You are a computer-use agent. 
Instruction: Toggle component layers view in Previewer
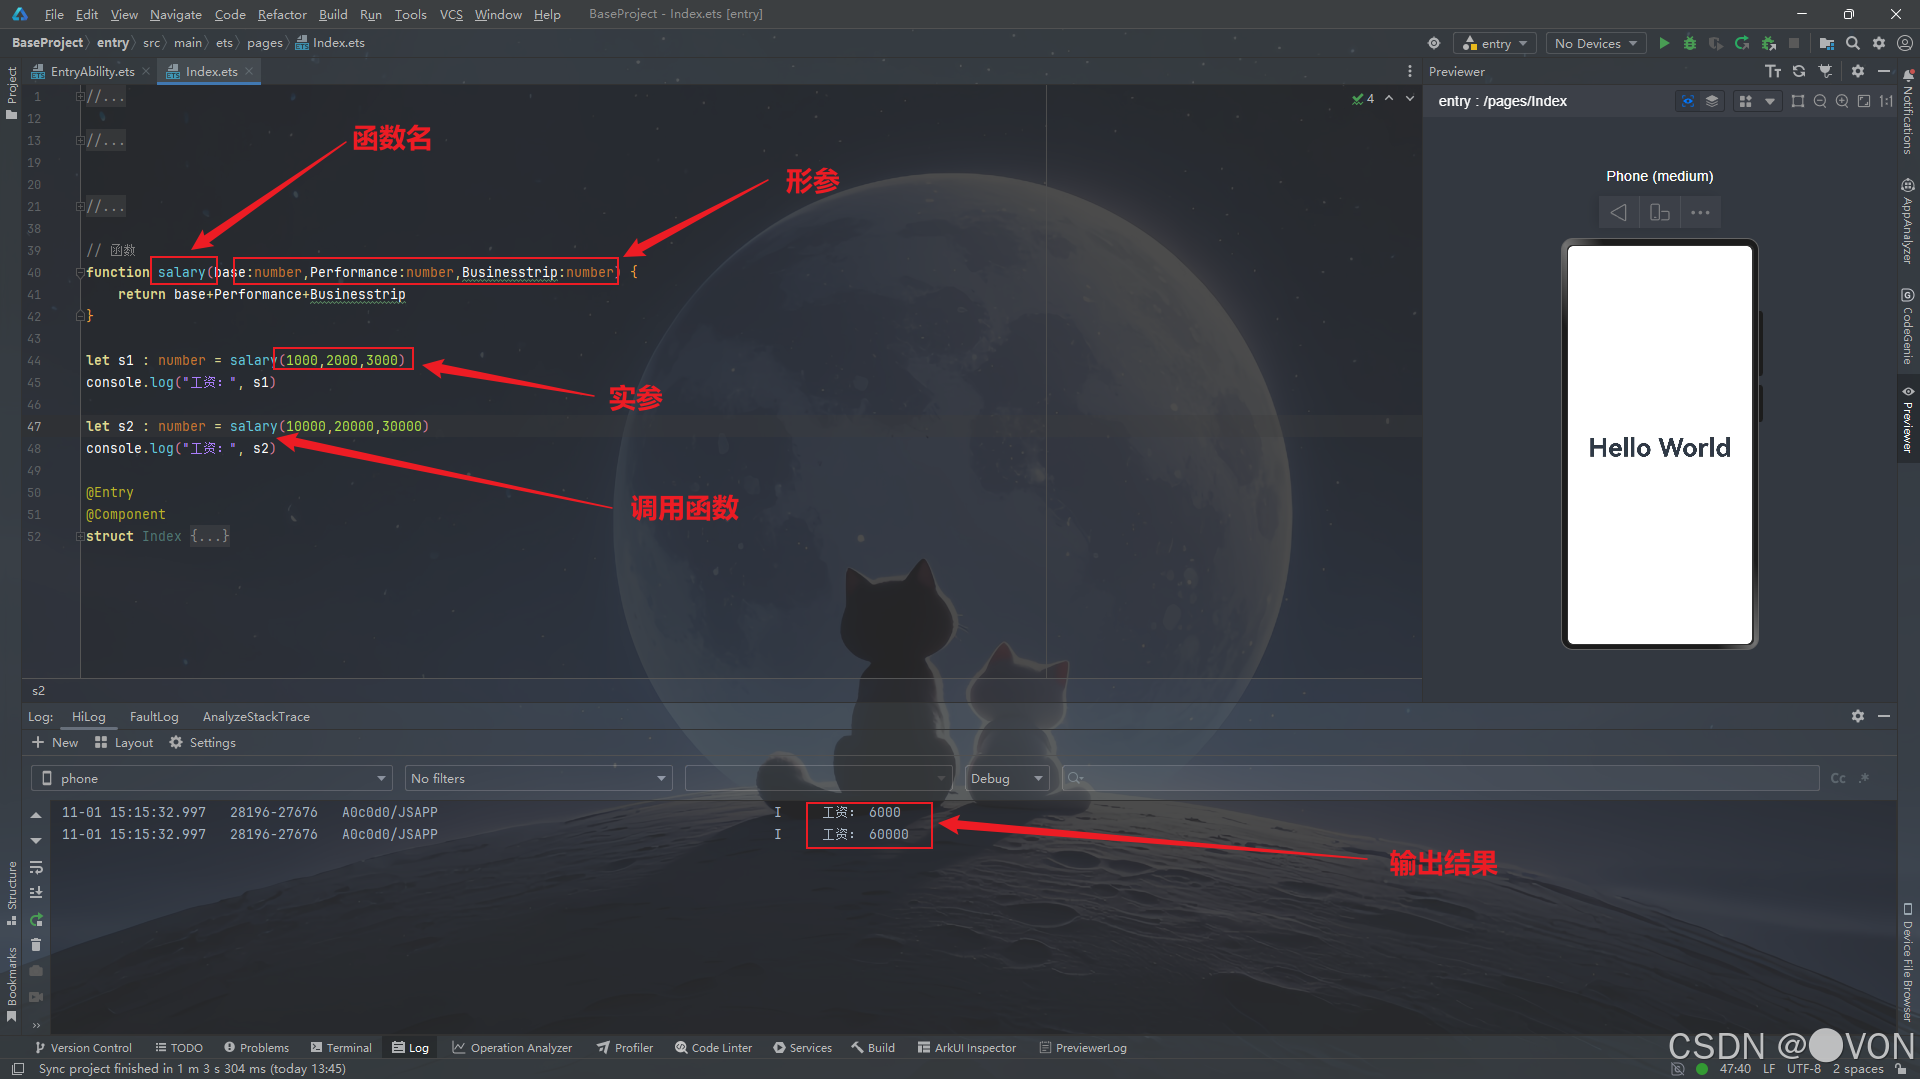point(1712,101)
